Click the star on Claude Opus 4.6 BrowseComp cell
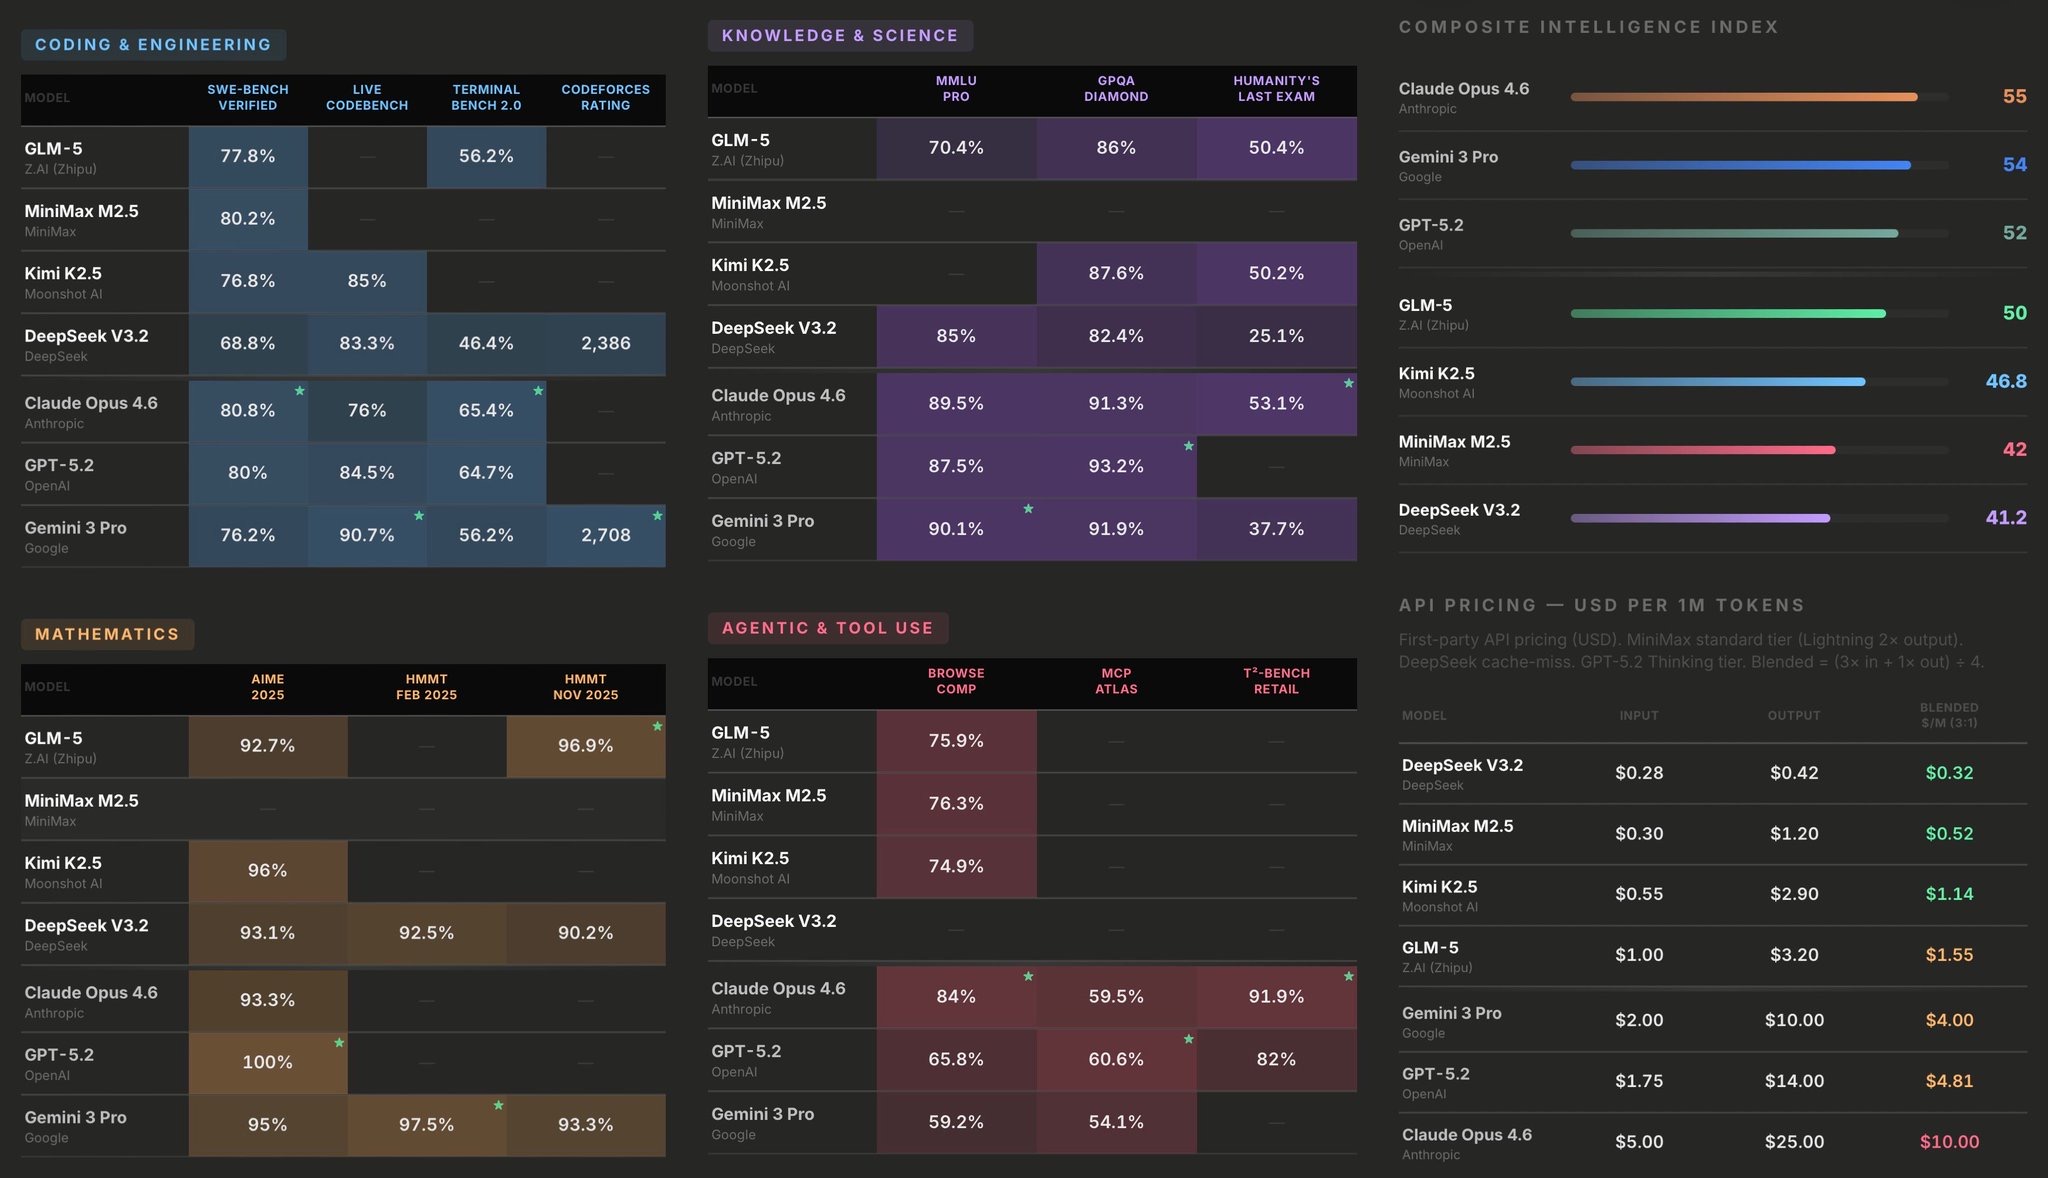 (1028, 976)
